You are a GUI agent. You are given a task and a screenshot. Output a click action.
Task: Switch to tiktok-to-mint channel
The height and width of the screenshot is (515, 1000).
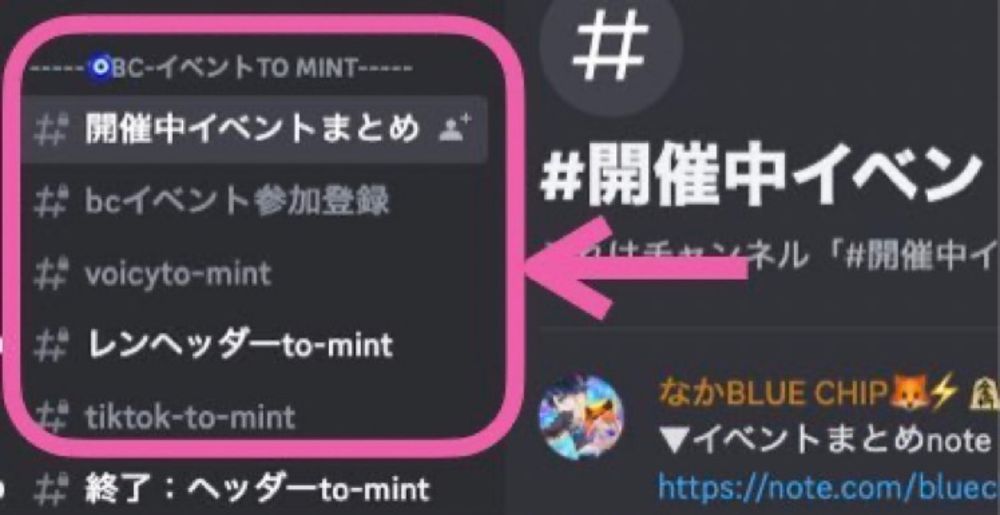click(x=254, y=417)
